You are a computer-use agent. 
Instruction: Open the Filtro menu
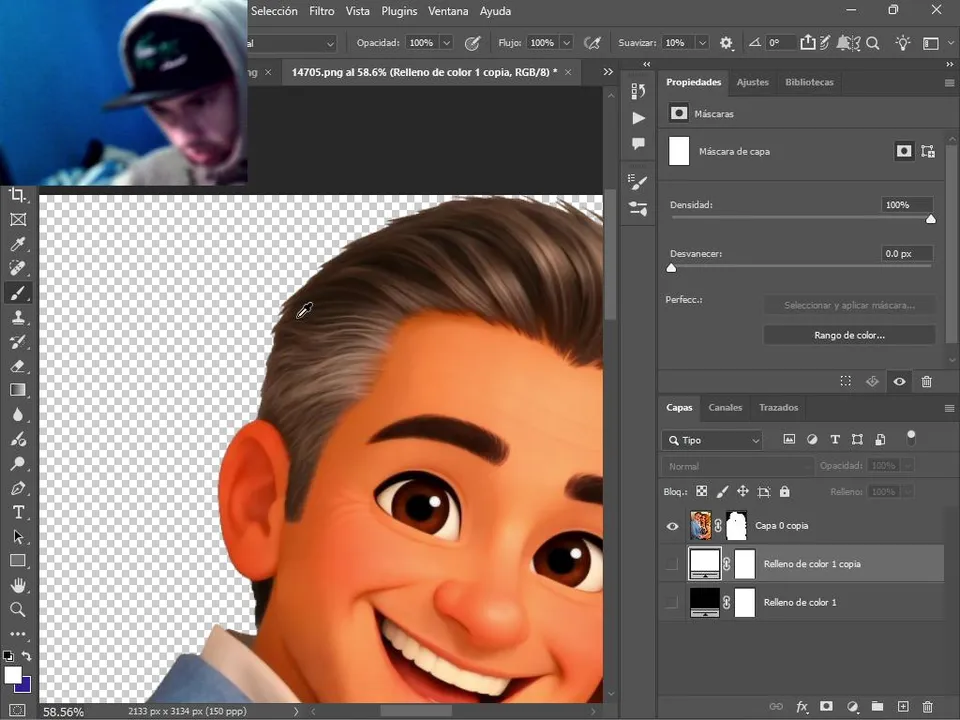click(321, 11)
